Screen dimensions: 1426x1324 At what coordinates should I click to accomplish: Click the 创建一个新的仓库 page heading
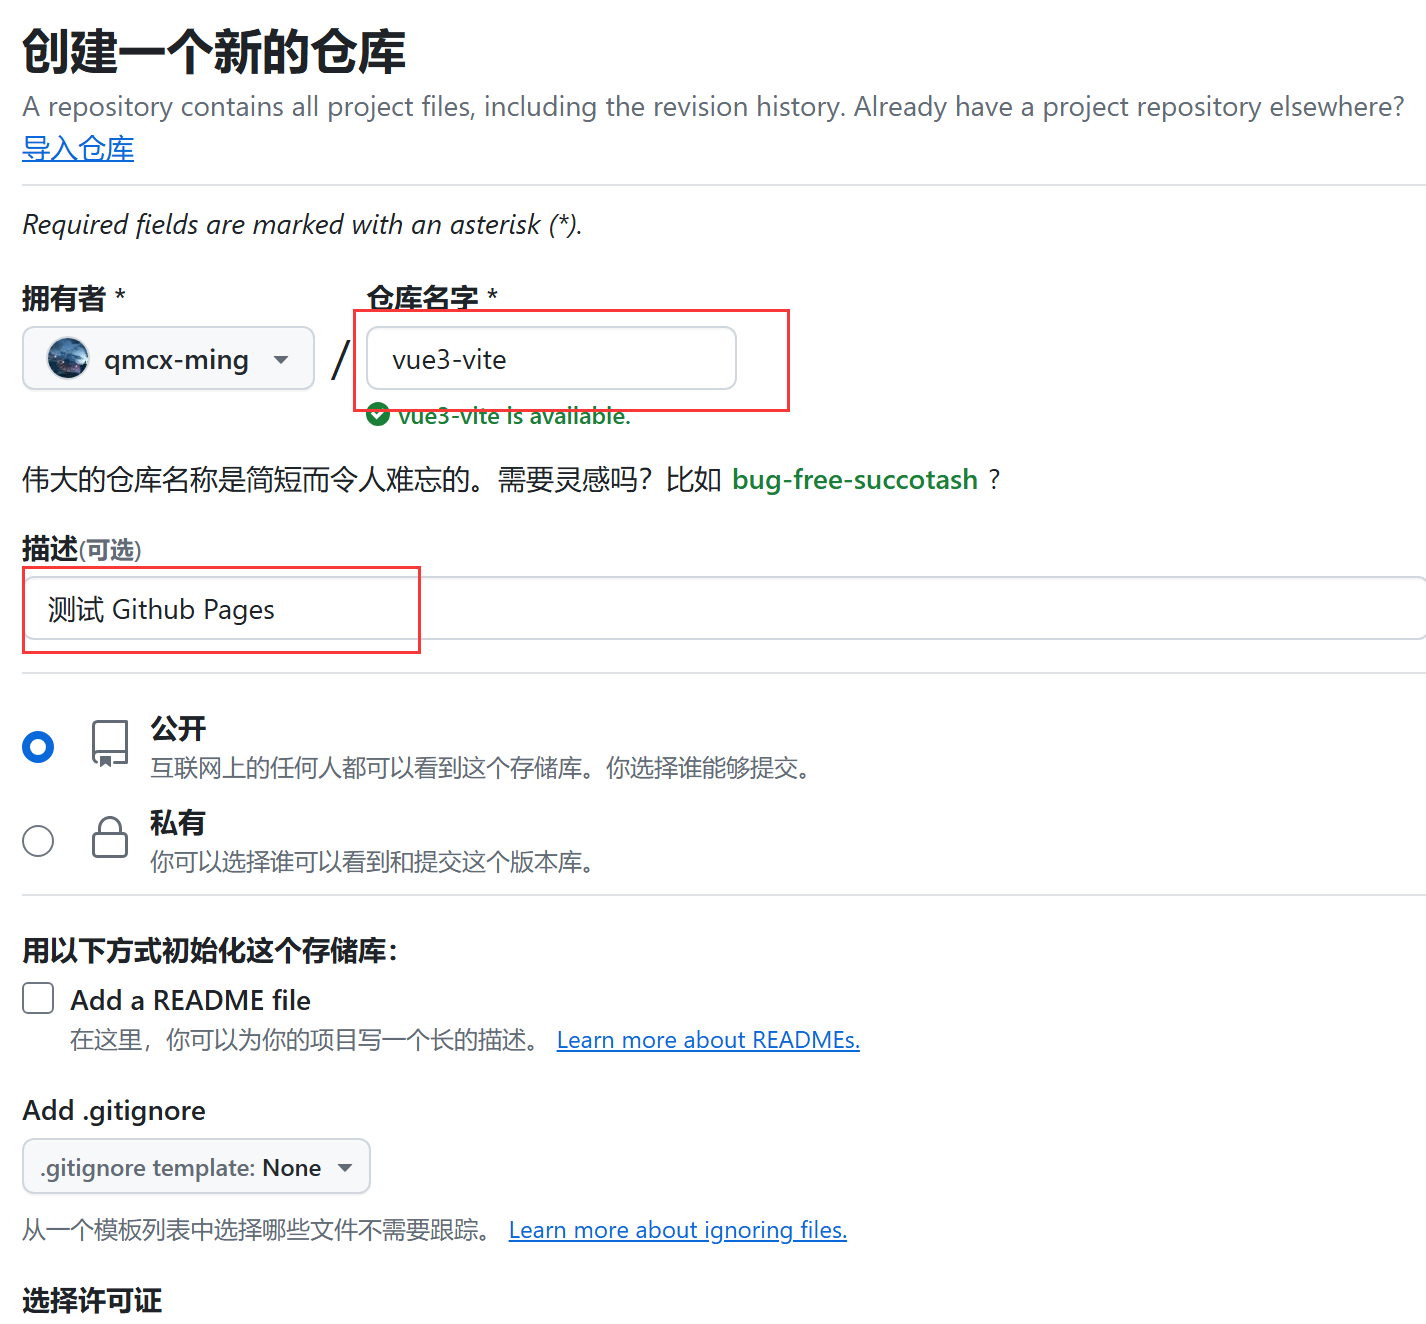pos(214,51)
